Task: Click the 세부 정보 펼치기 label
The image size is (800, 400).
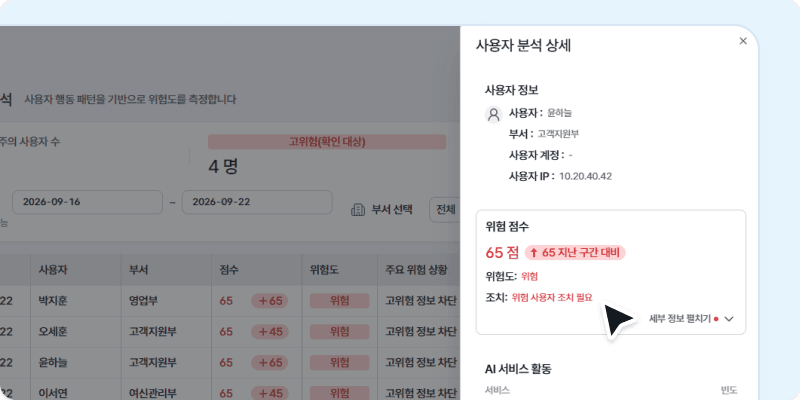Action: pyautogui.click(x=680, y=318)
